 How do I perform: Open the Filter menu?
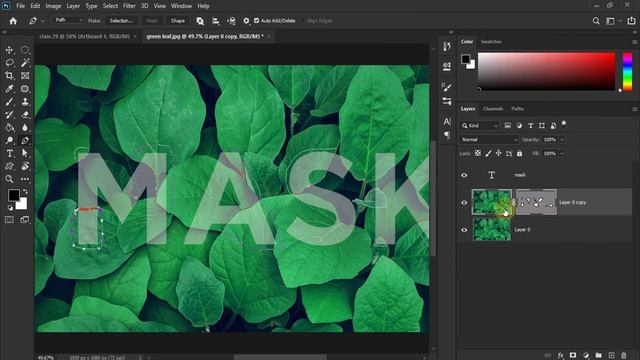point(129,6)
